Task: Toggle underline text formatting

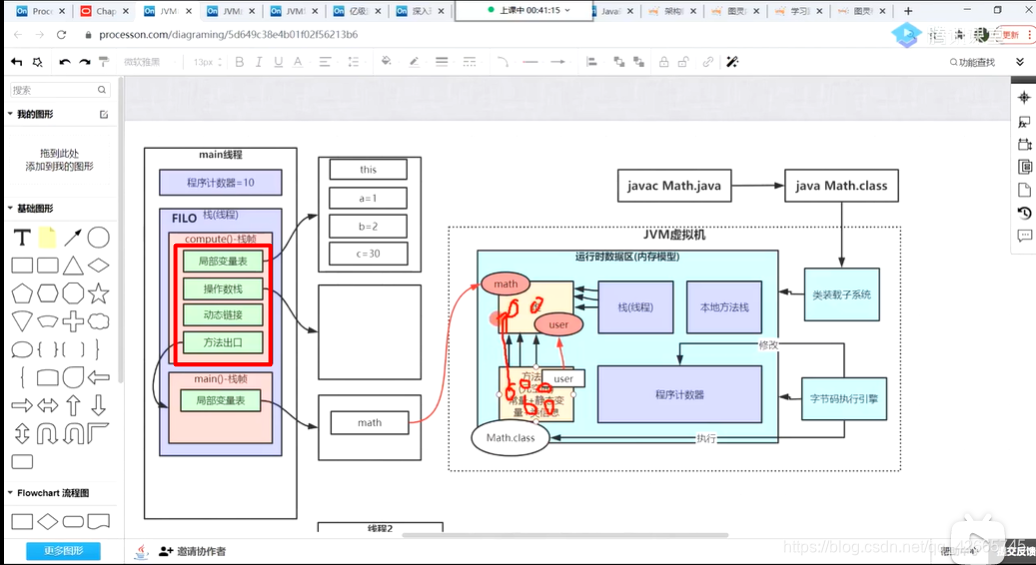Action: point(278,61)
